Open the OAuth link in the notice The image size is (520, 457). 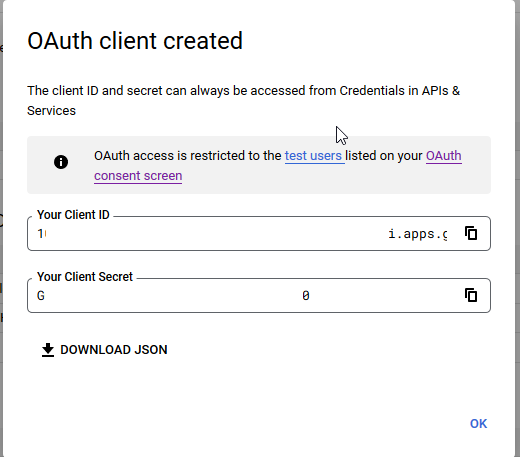tap(444, 156)
